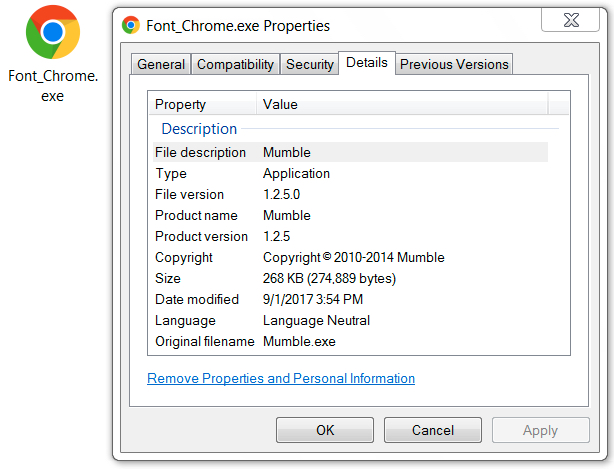Click the 9/1/2017 3:54 PM value

313,299
